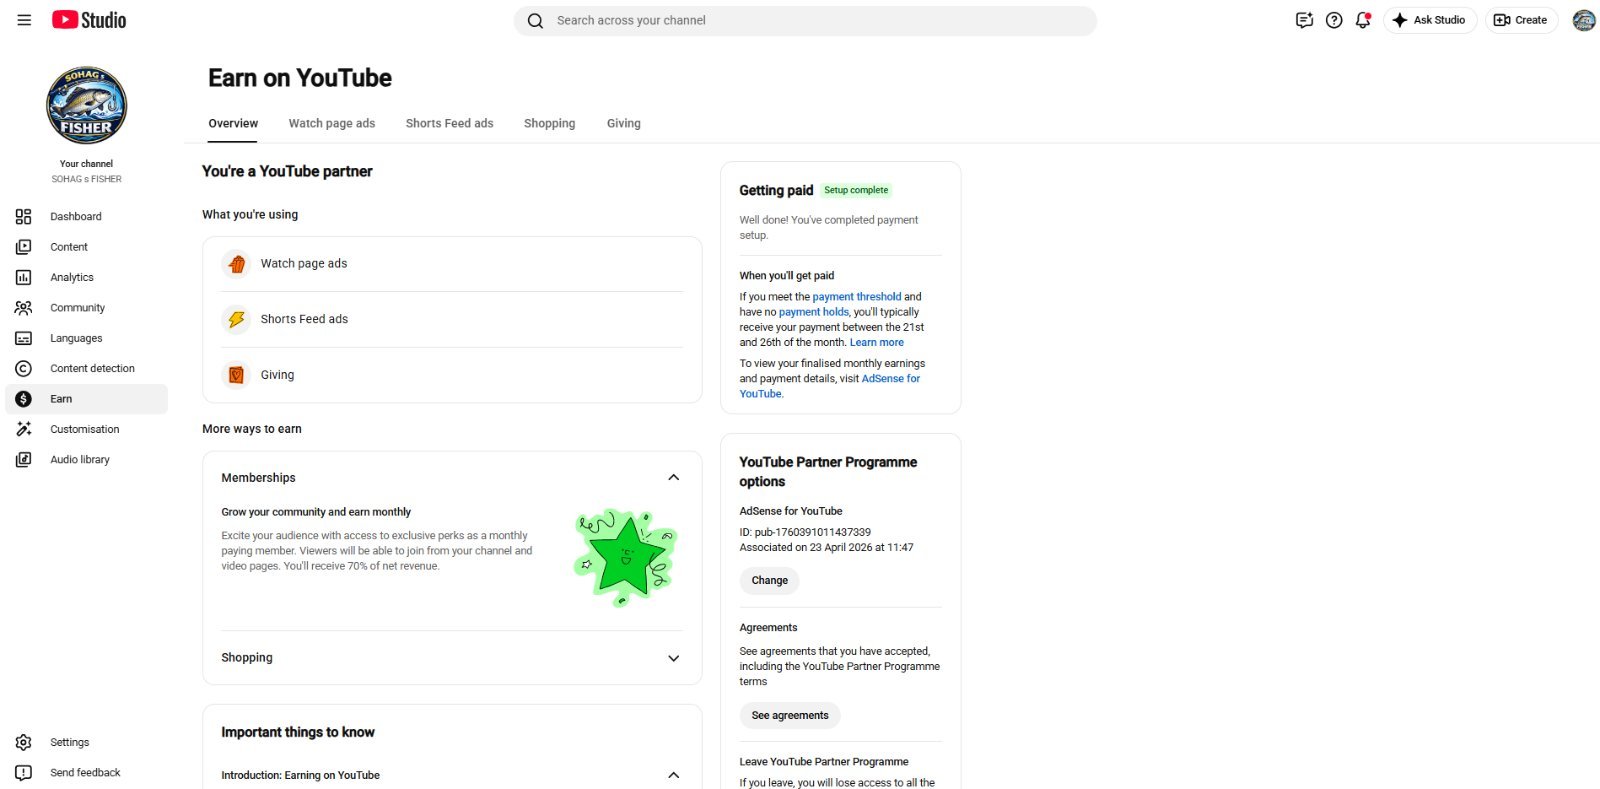
Task: Click the Community sidebar icon
Action: click(x=23, y=308)
